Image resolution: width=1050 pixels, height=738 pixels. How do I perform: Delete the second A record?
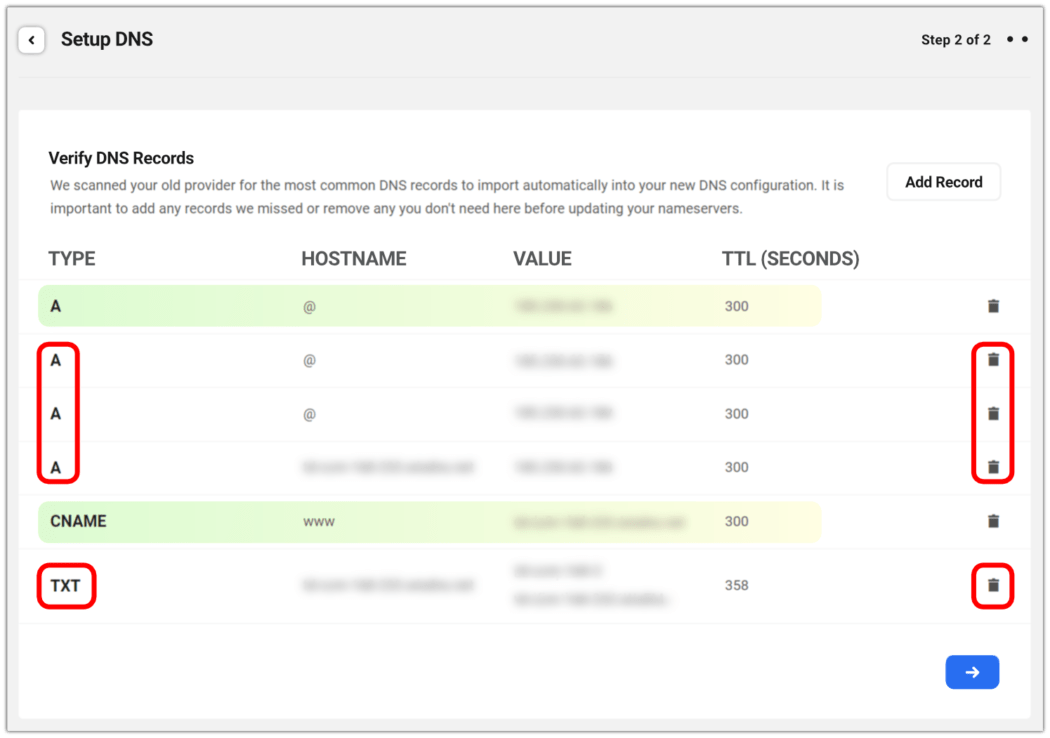tap(993, 360)
